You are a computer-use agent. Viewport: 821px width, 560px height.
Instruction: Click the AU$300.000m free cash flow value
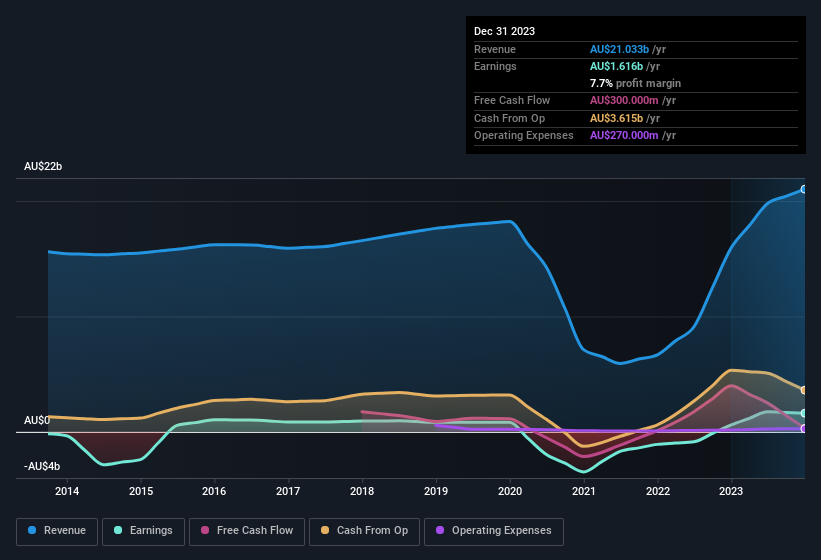tap(624, 100)
